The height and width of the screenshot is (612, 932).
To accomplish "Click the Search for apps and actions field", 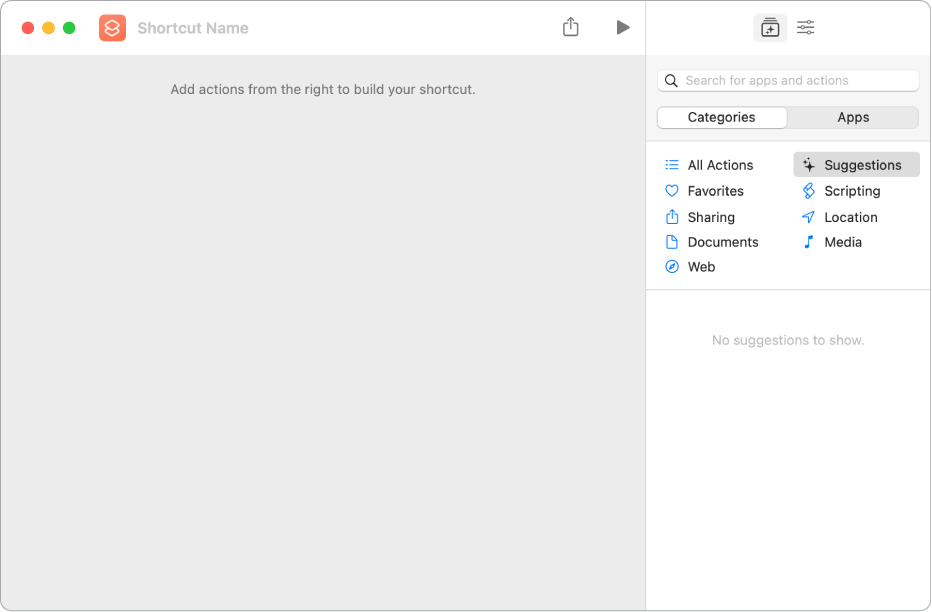I will pos(795,81).
